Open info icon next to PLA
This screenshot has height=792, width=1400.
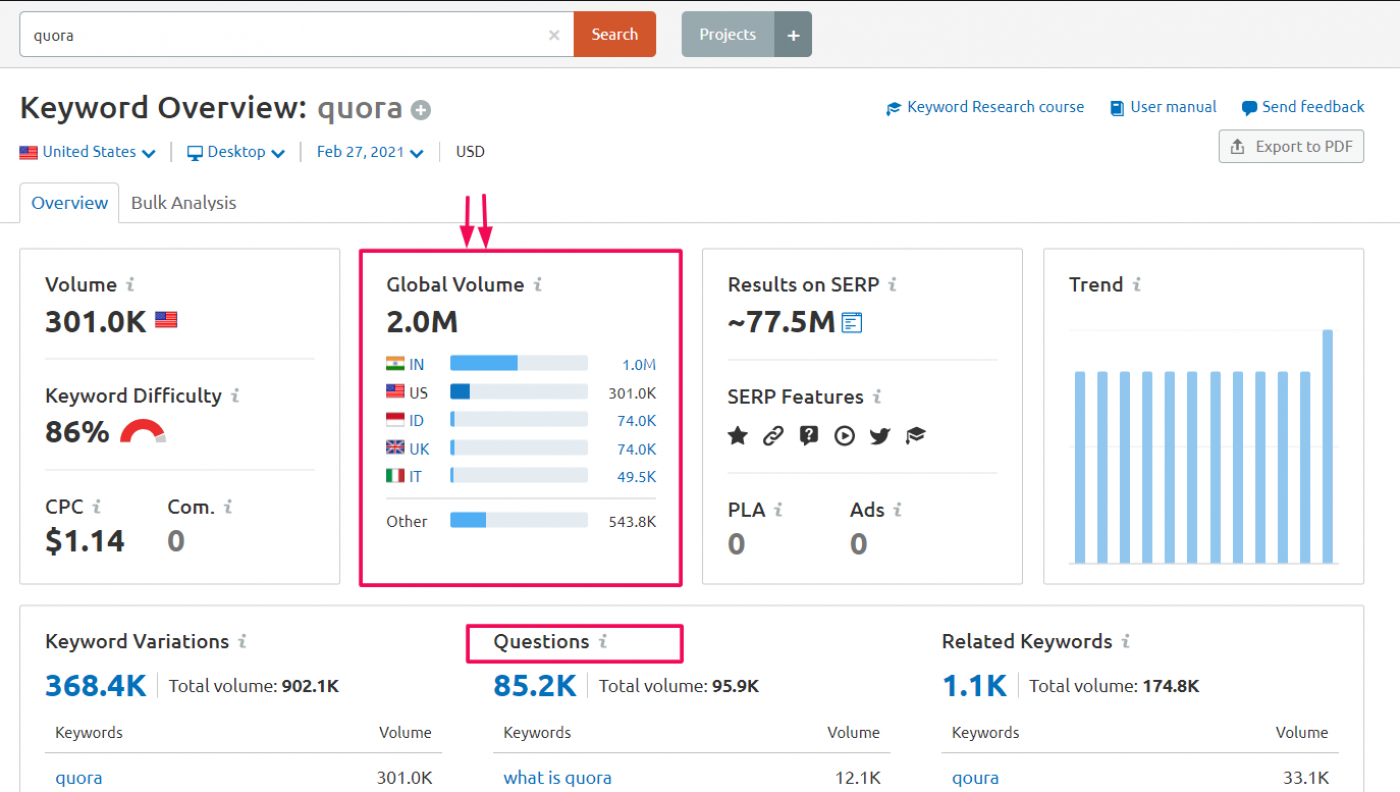coord(778,510)
